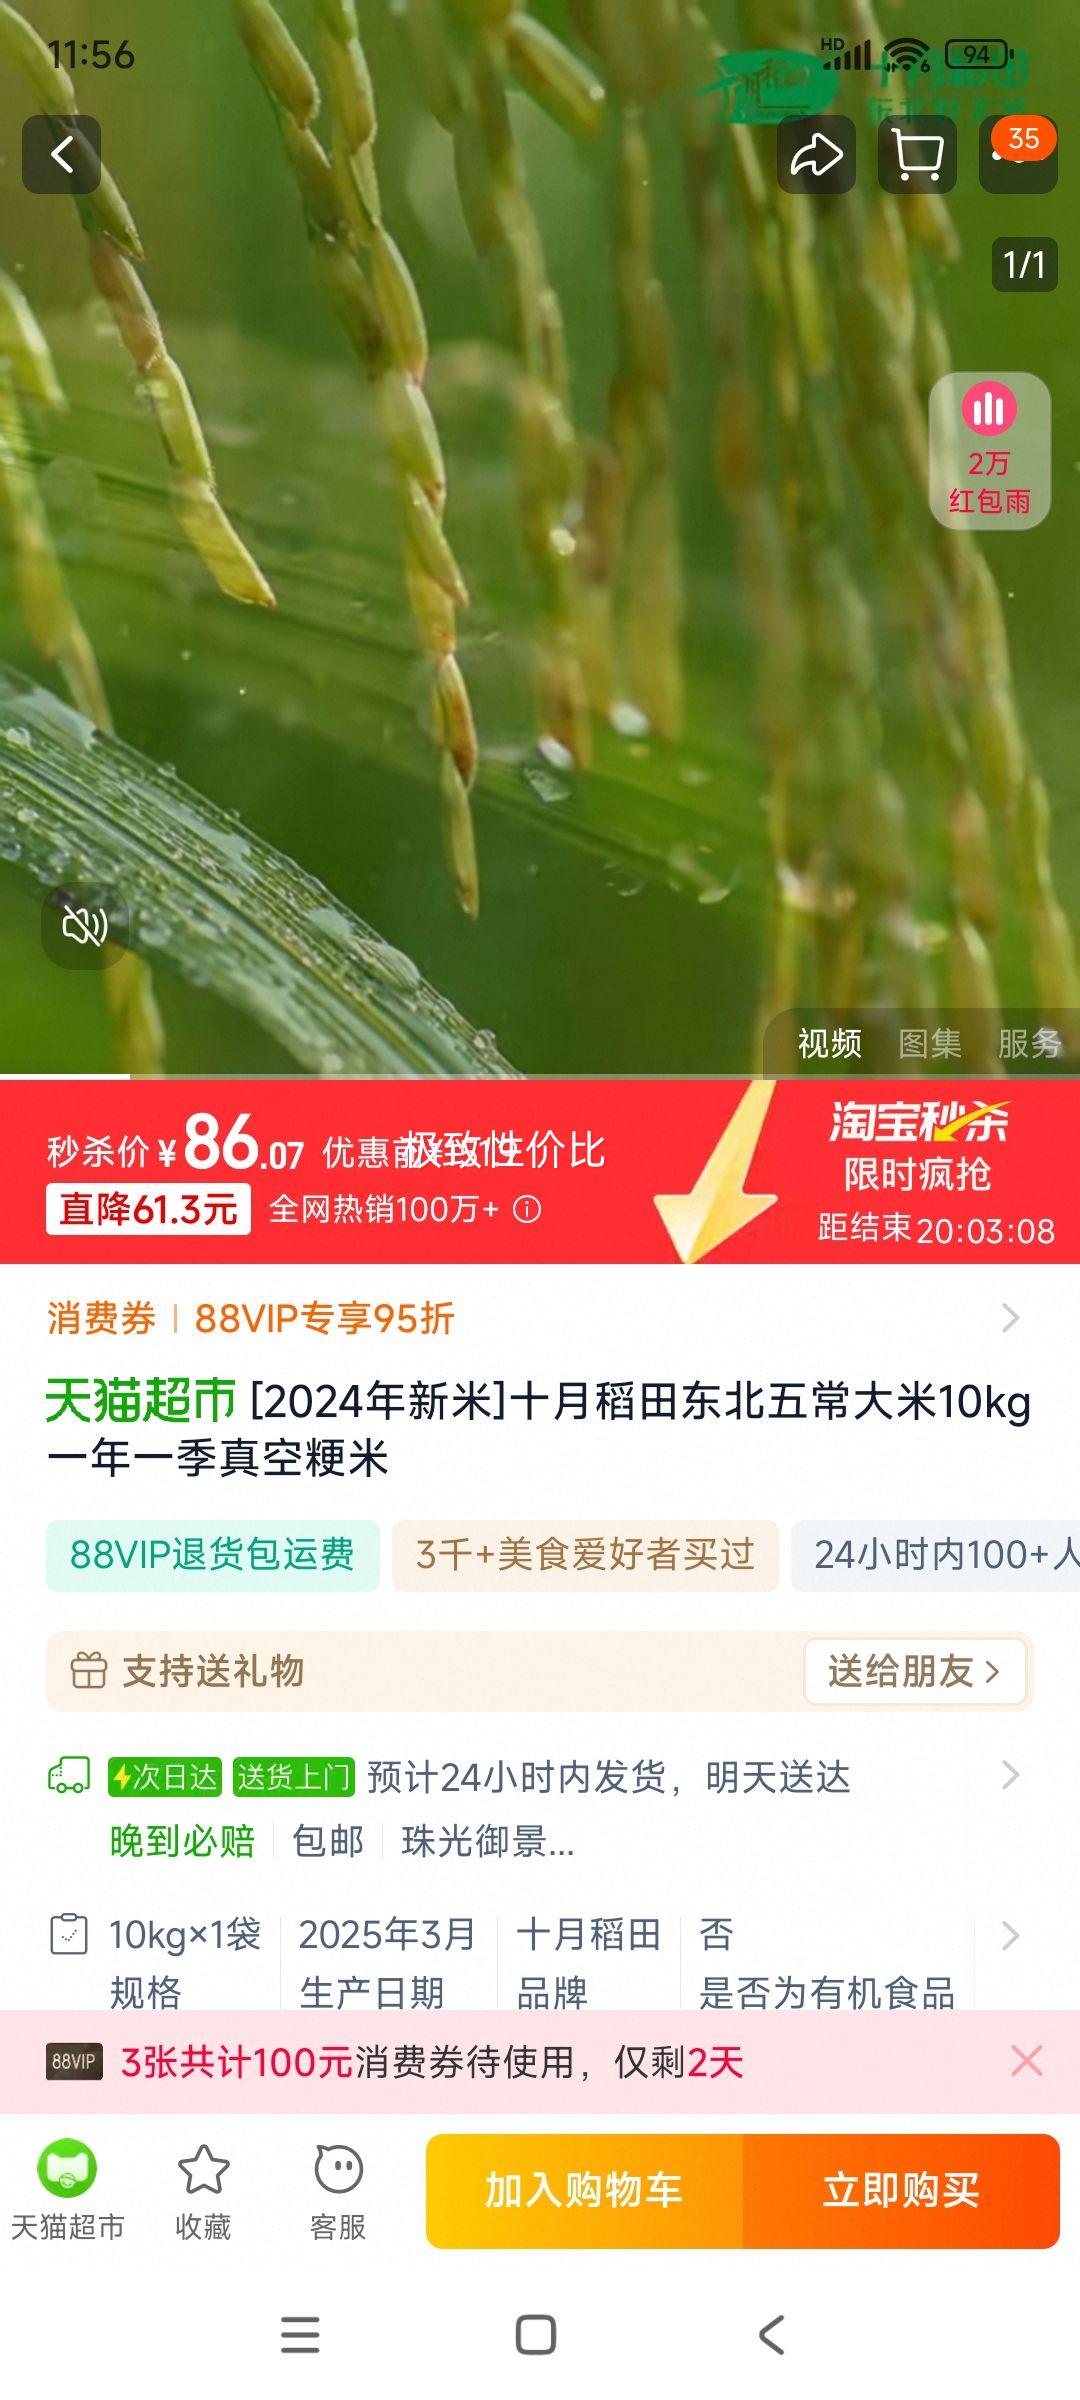This screenshot has width=1080, height=2400.
Task: Tap 立即购买 button
Action: click(901, 2190)
